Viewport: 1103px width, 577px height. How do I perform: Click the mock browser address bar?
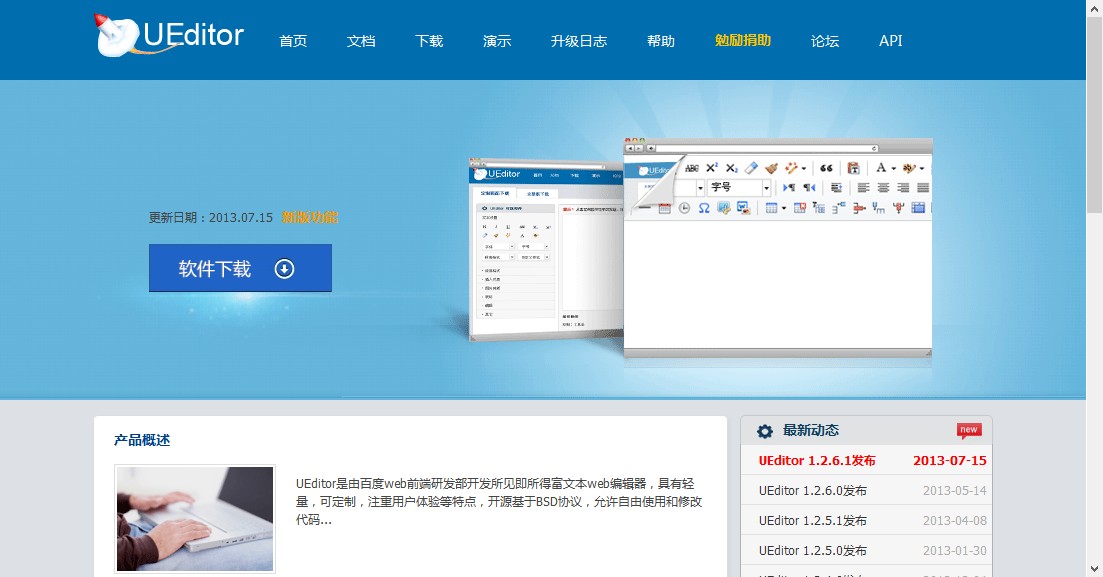(x=767, y=148)
